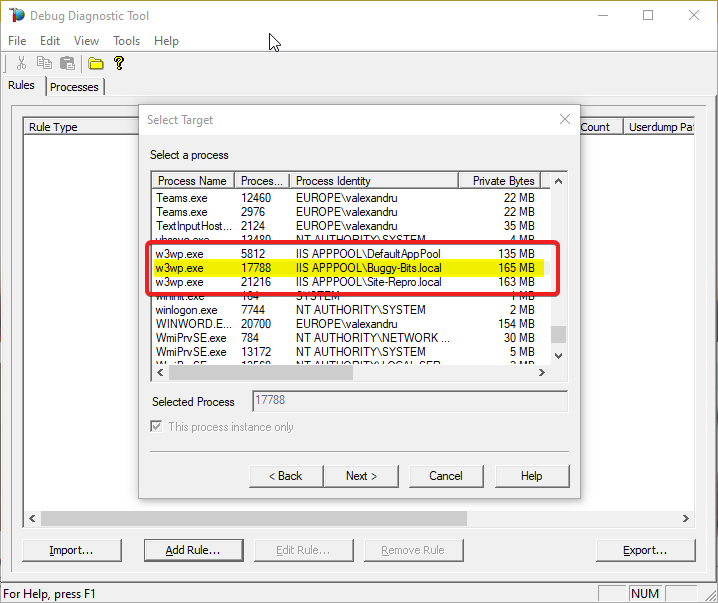This screenshot has width=718, height=603.
Task: Toggle 'This process instance only' checkbox
Action: (x=156, y=427)
